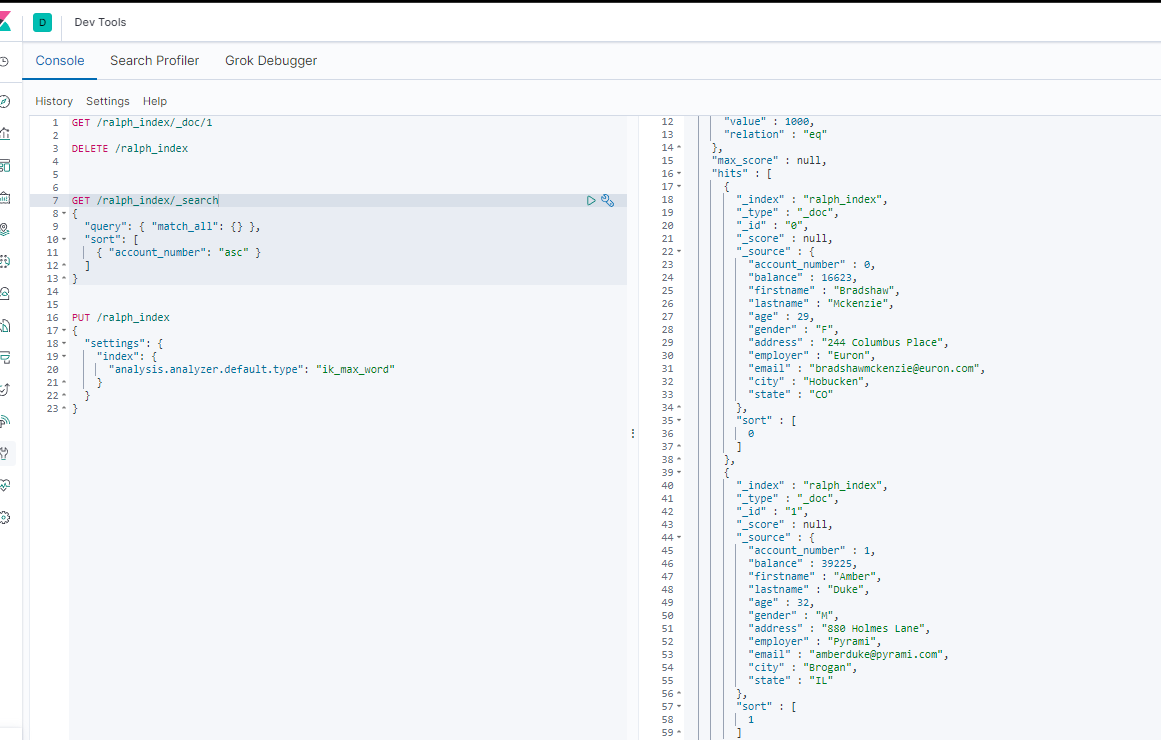
Task: Place cursor on GET /ralph_index/_doc/1 line
Action: tap(142, 123)
